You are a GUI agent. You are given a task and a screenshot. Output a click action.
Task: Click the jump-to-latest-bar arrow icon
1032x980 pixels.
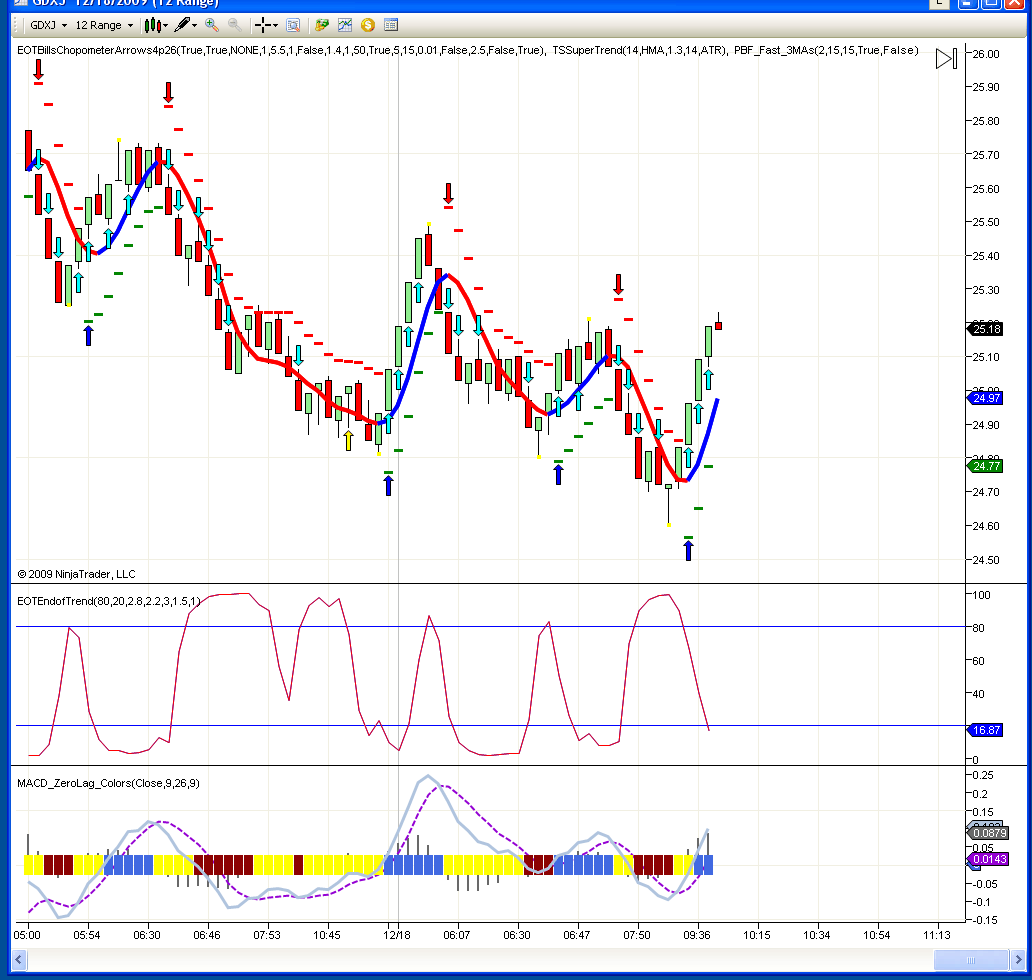[x=946, y=59]
